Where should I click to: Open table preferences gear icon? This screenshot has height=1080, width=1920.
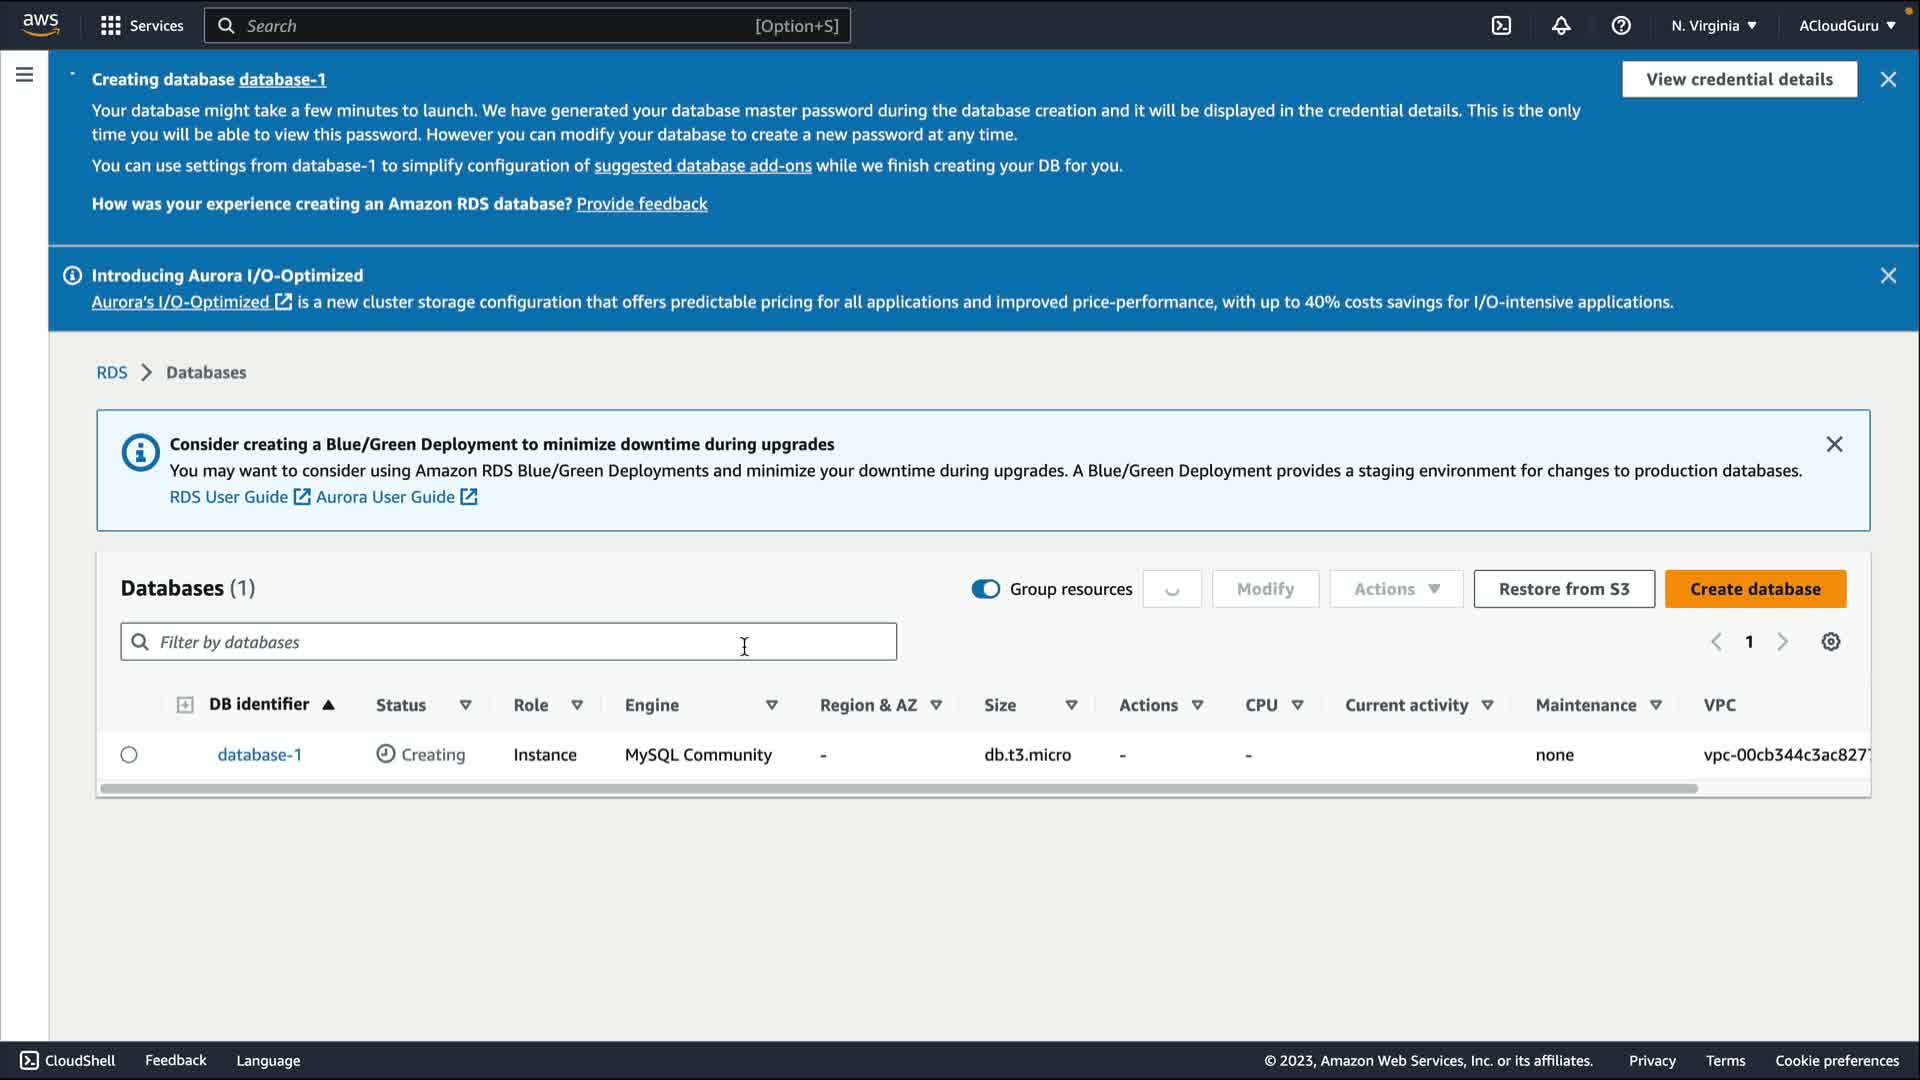tap(1830, 642)
